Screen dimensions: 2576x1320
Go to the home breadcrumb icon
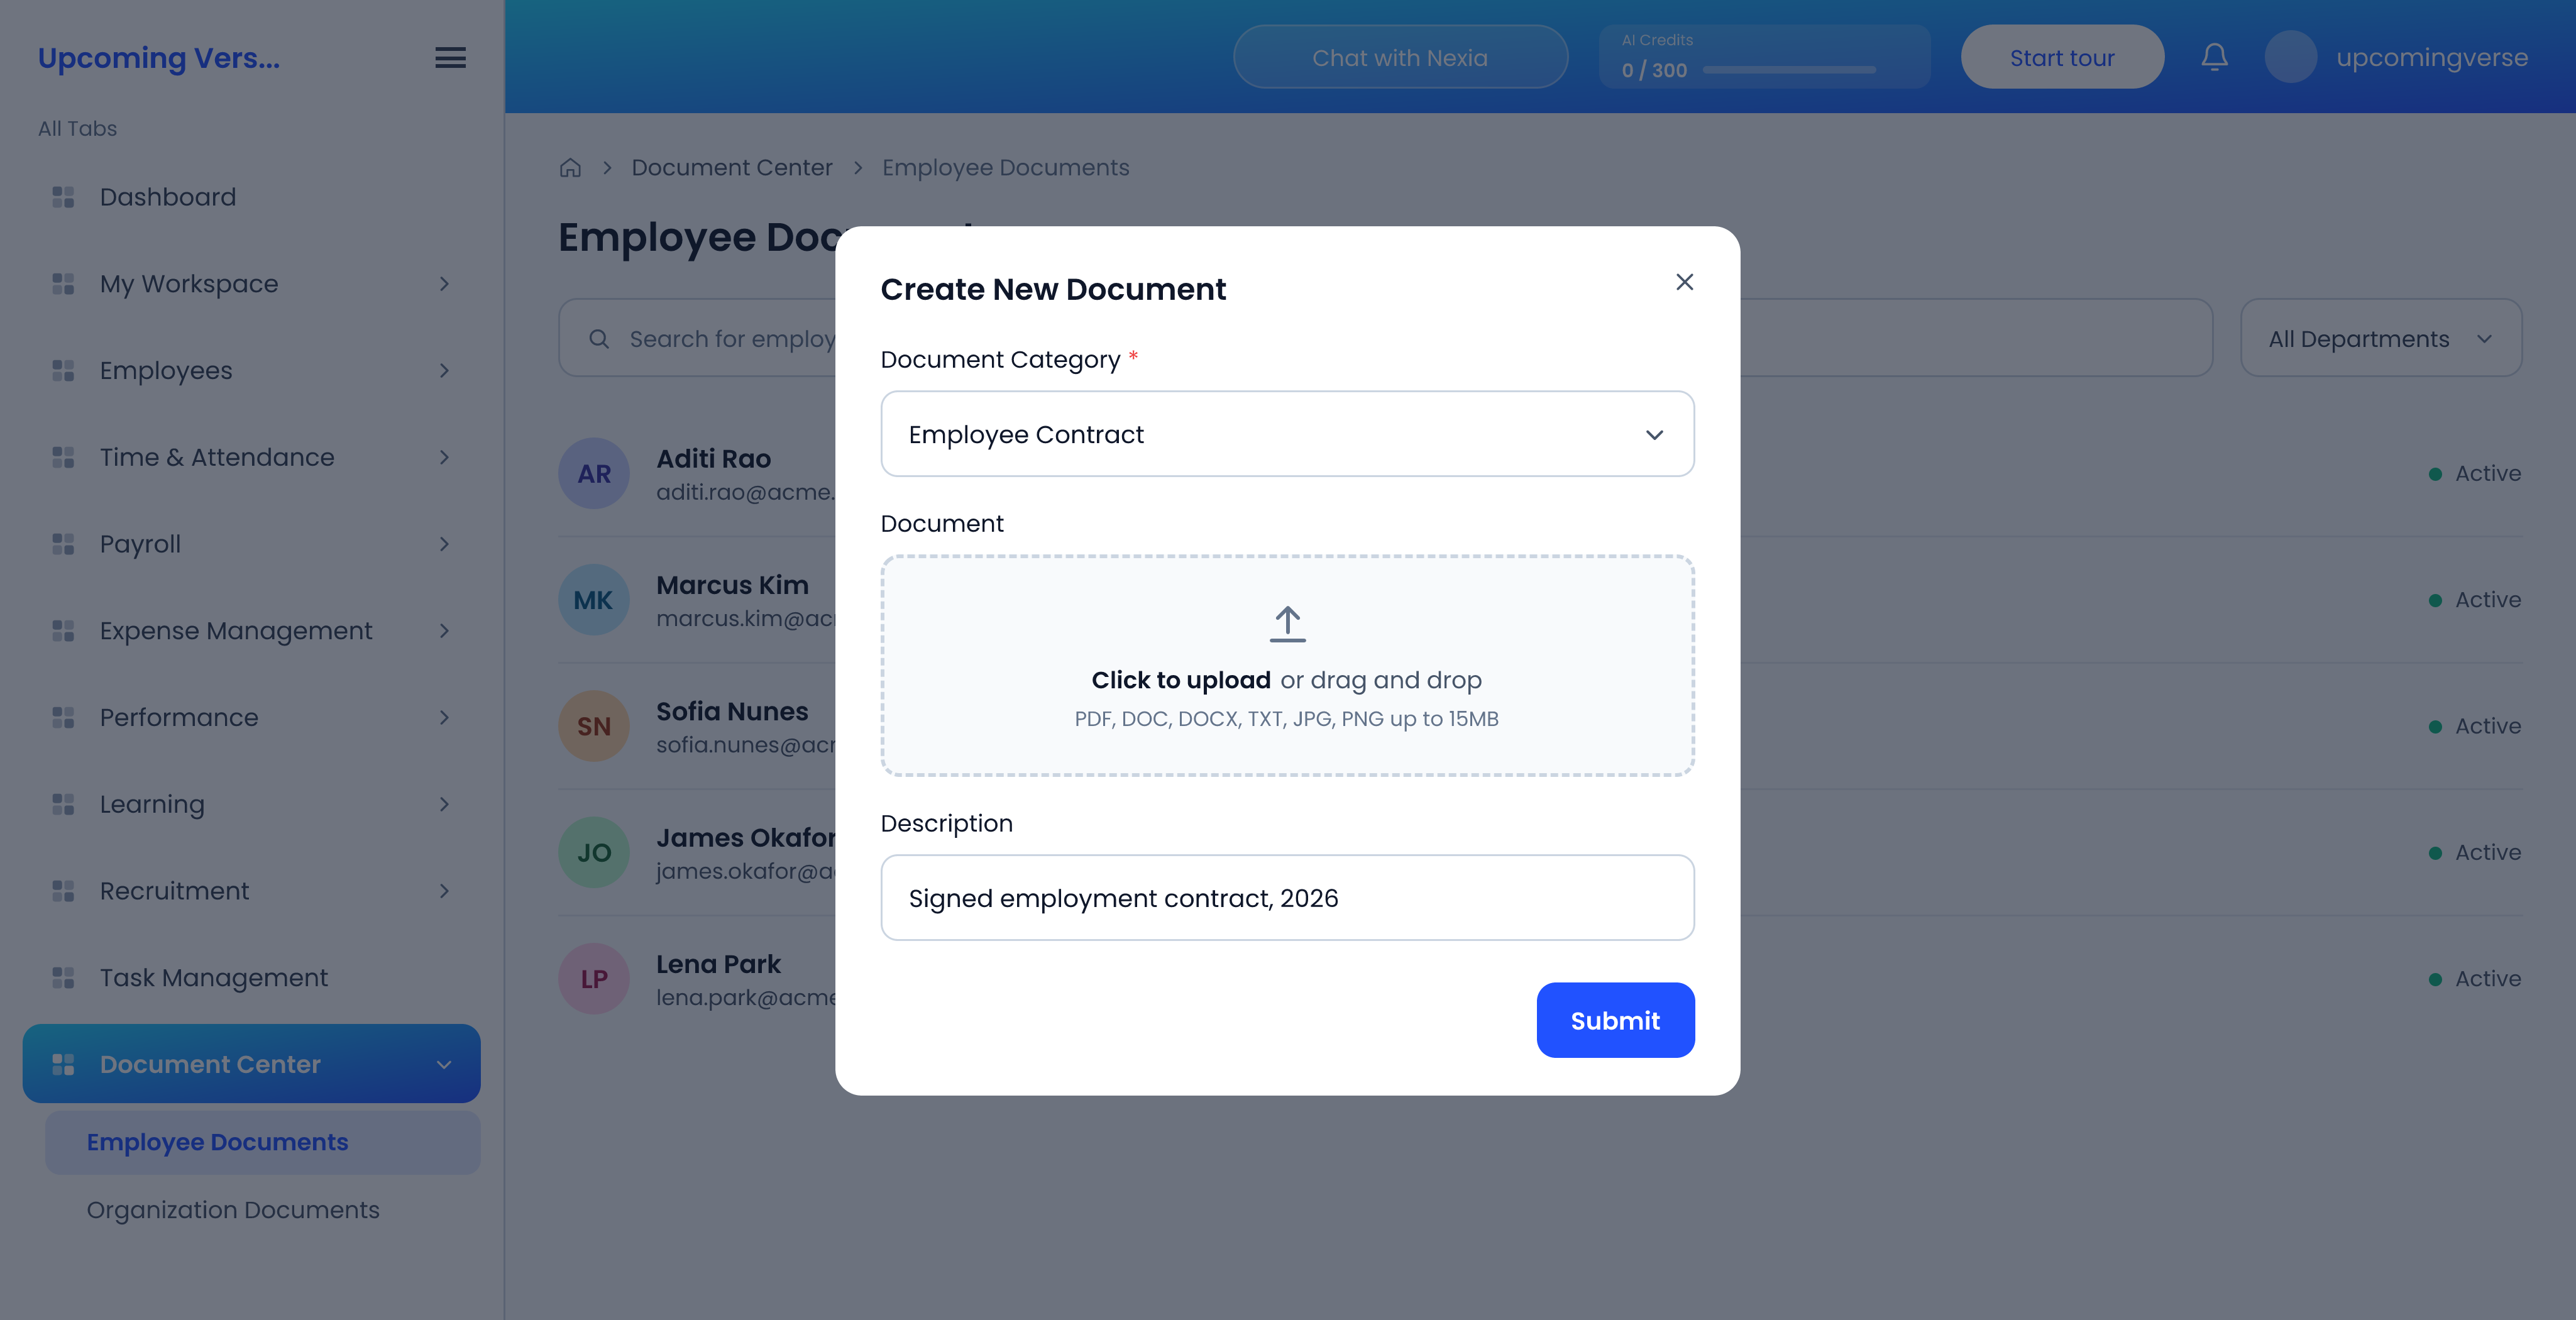pyautogui.click(x=570, y=168)
